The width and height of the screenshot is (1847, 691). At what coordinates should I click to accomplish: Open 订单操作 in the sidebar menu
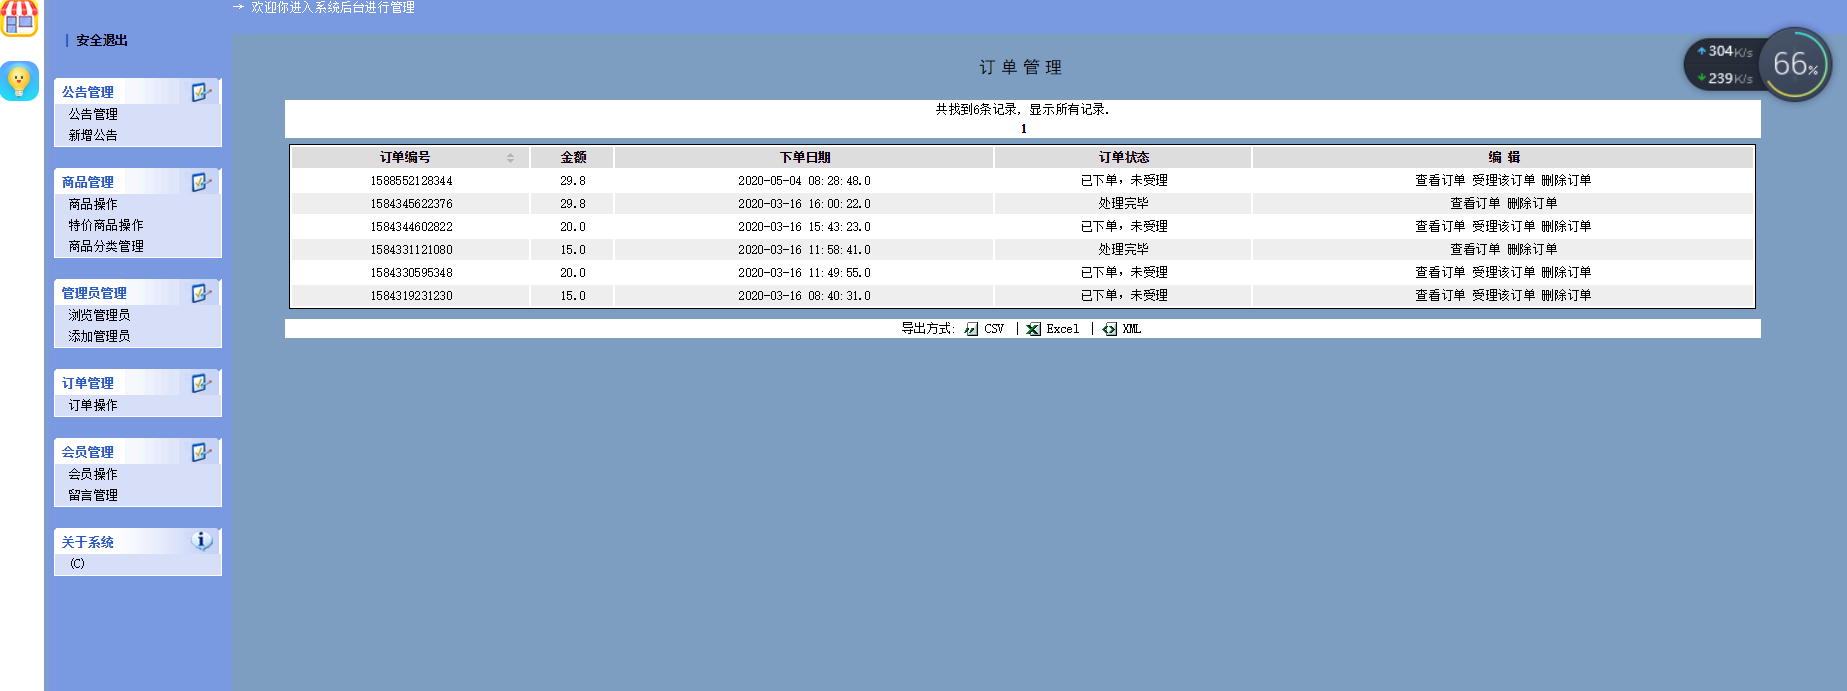tap(93, 405)
